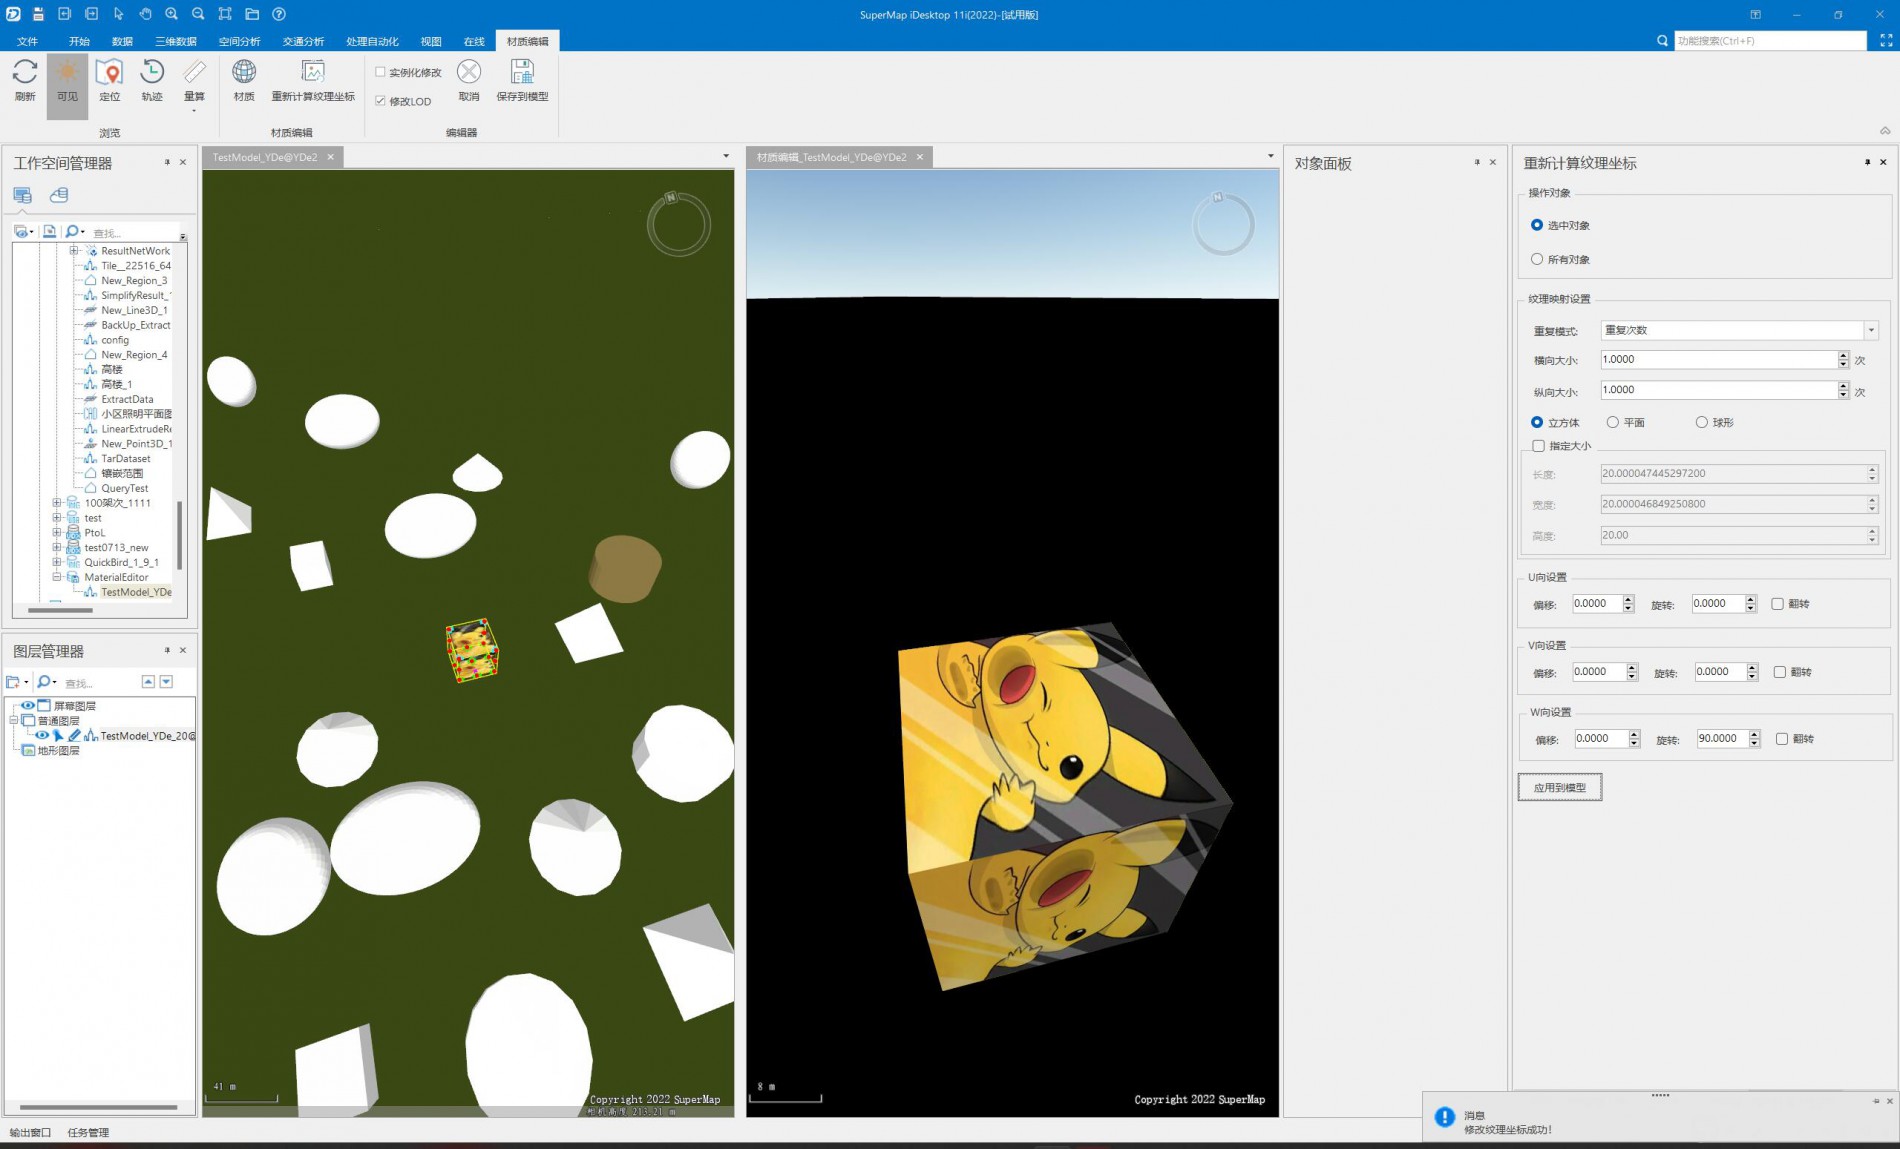Check the W向设置 翻转 checkbox
This screenshot has width=1900, height=1149.
(x=1781, y=739)
